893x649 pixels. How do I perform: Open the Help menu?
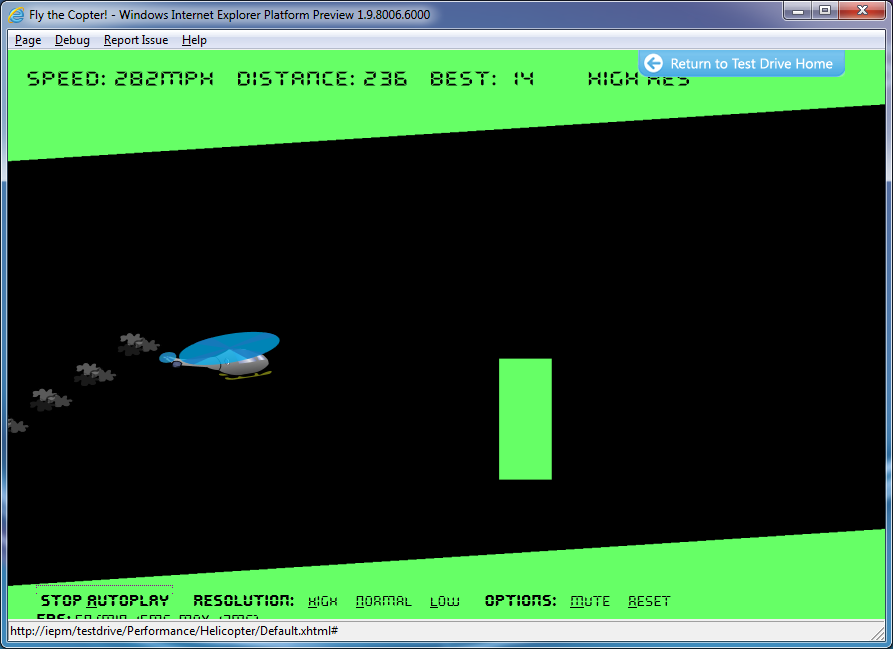click(x=194, y=40)
